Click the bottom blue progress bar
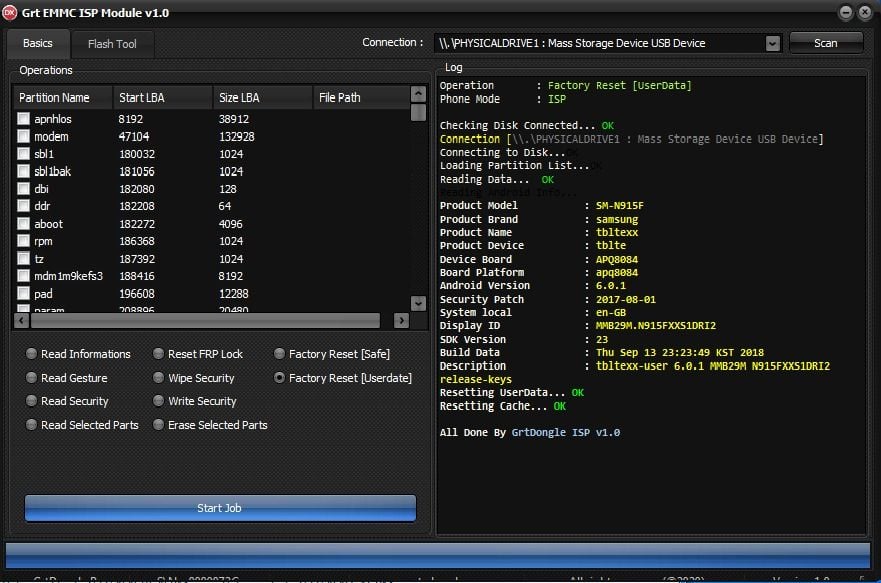The image size is (881, 583). [438, 555]
